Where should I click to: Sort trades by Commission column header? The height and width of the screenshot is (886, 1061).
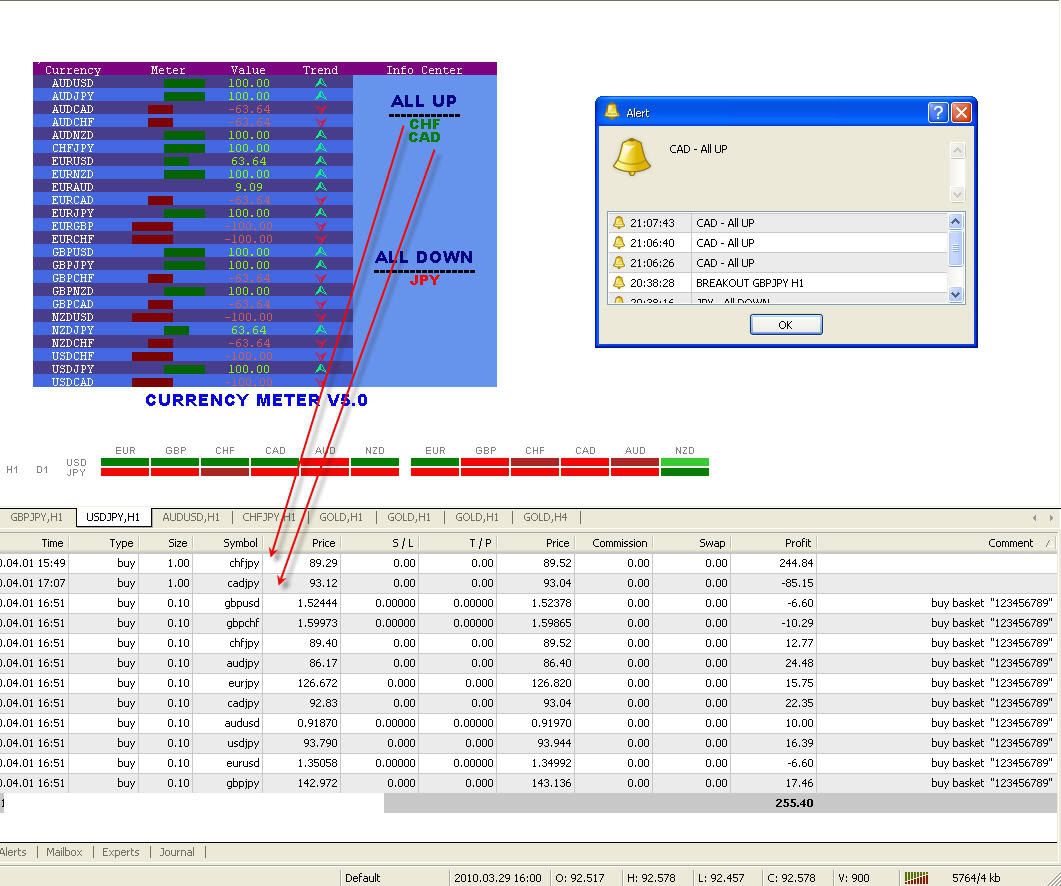click(614, 543)
